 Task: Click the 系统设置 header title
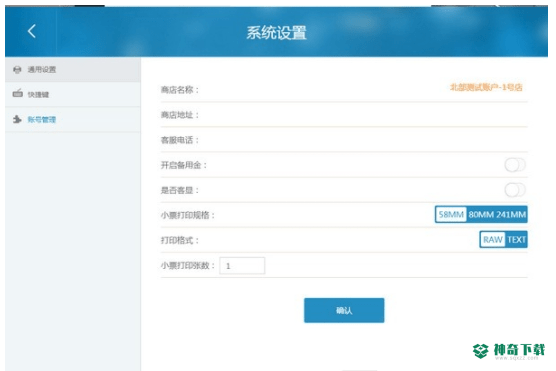277,33
